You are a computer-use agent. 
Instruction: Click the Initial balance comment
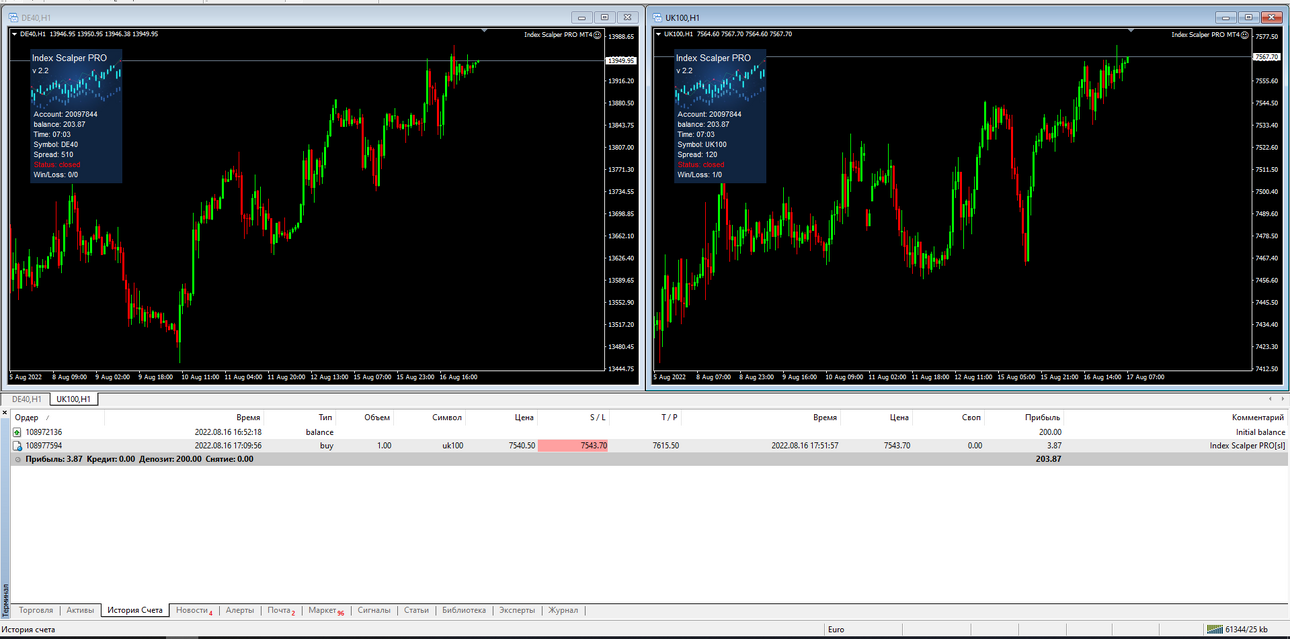[x=1260, y=432]
